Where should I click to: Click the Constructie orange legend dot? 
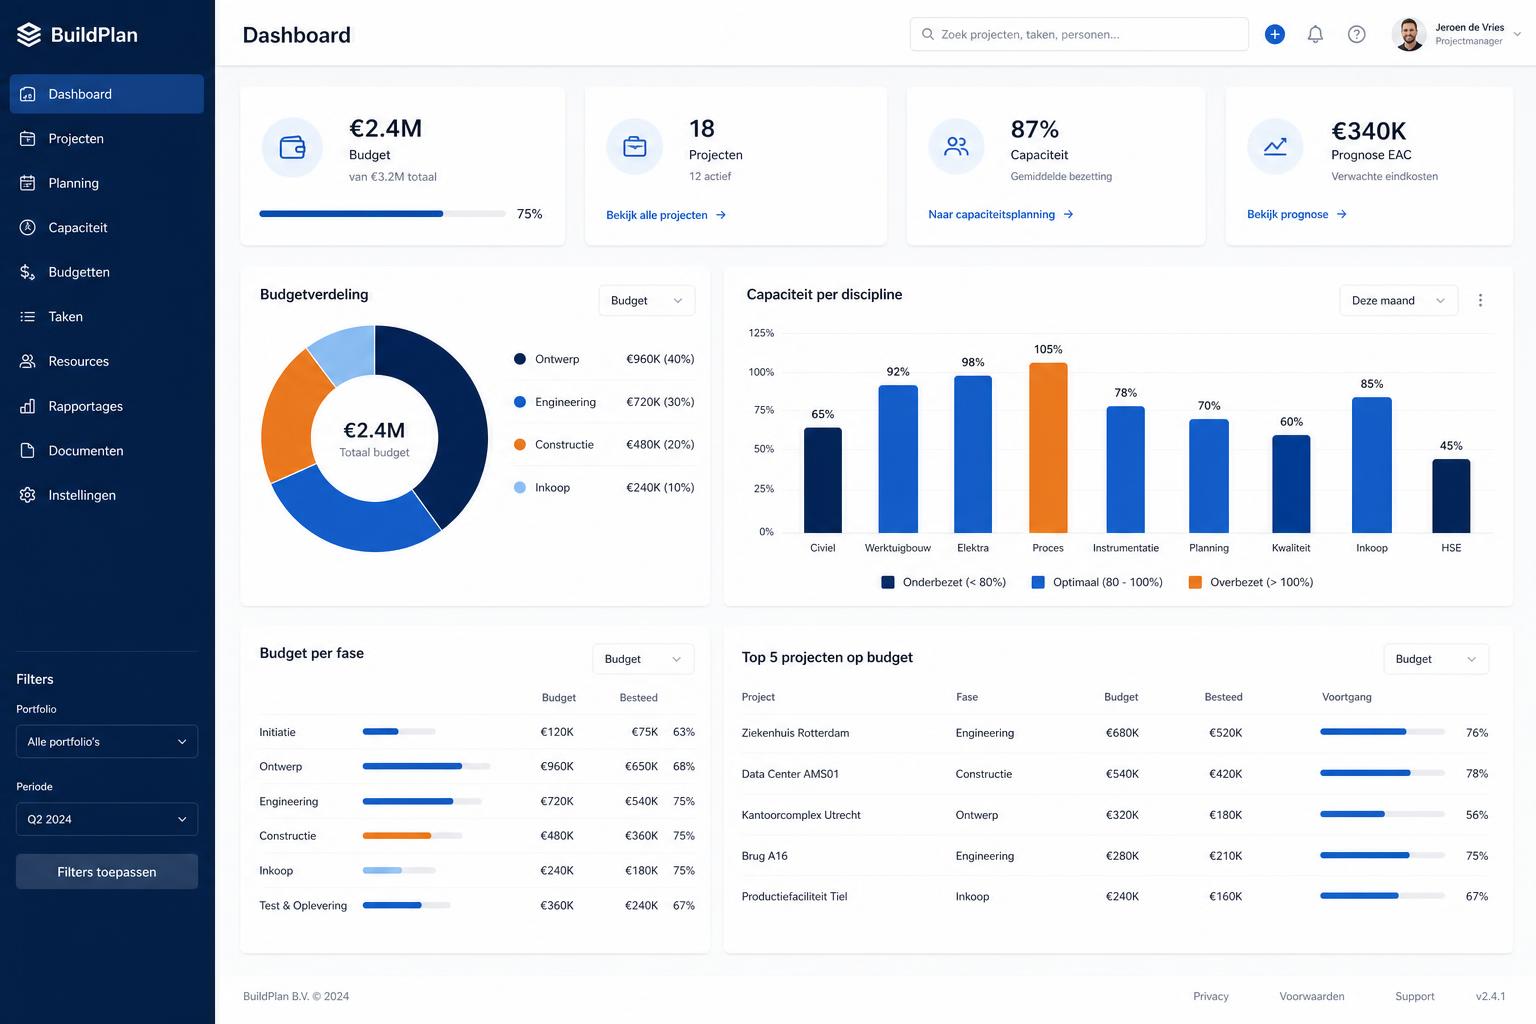520,445
